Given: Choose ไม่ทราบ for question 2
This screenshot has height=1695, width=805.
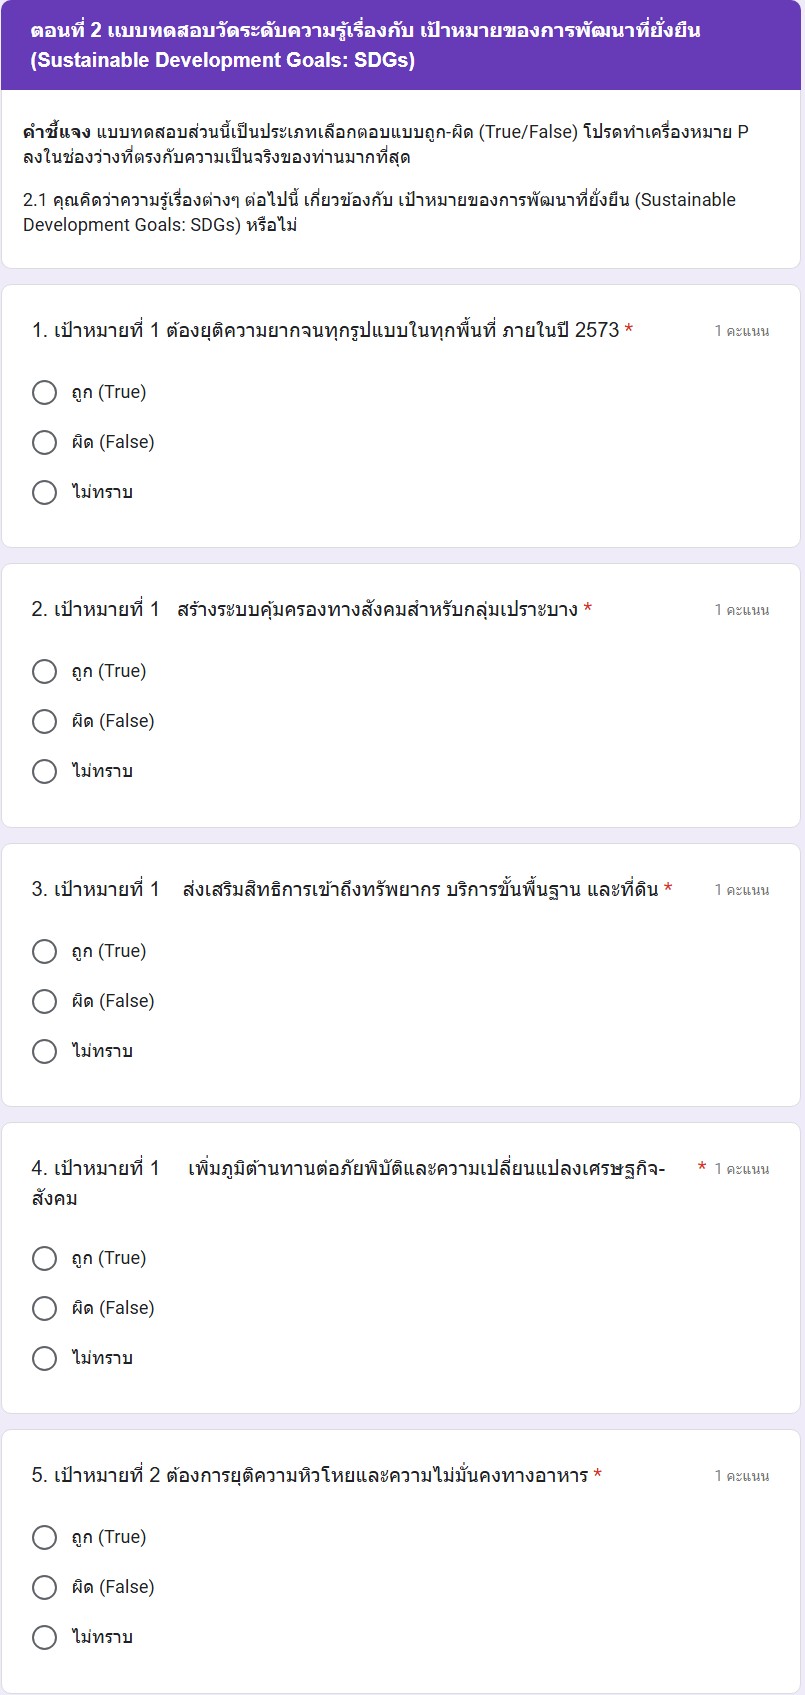Looking at the screenshot, I should click(x=44, y=771).
